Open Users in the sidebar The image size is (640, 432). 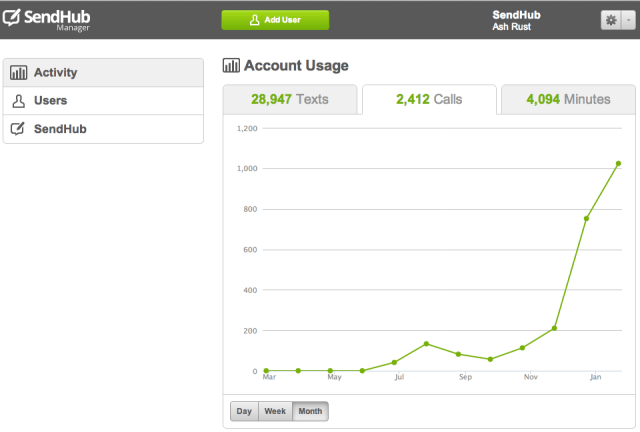pos(103,100)
